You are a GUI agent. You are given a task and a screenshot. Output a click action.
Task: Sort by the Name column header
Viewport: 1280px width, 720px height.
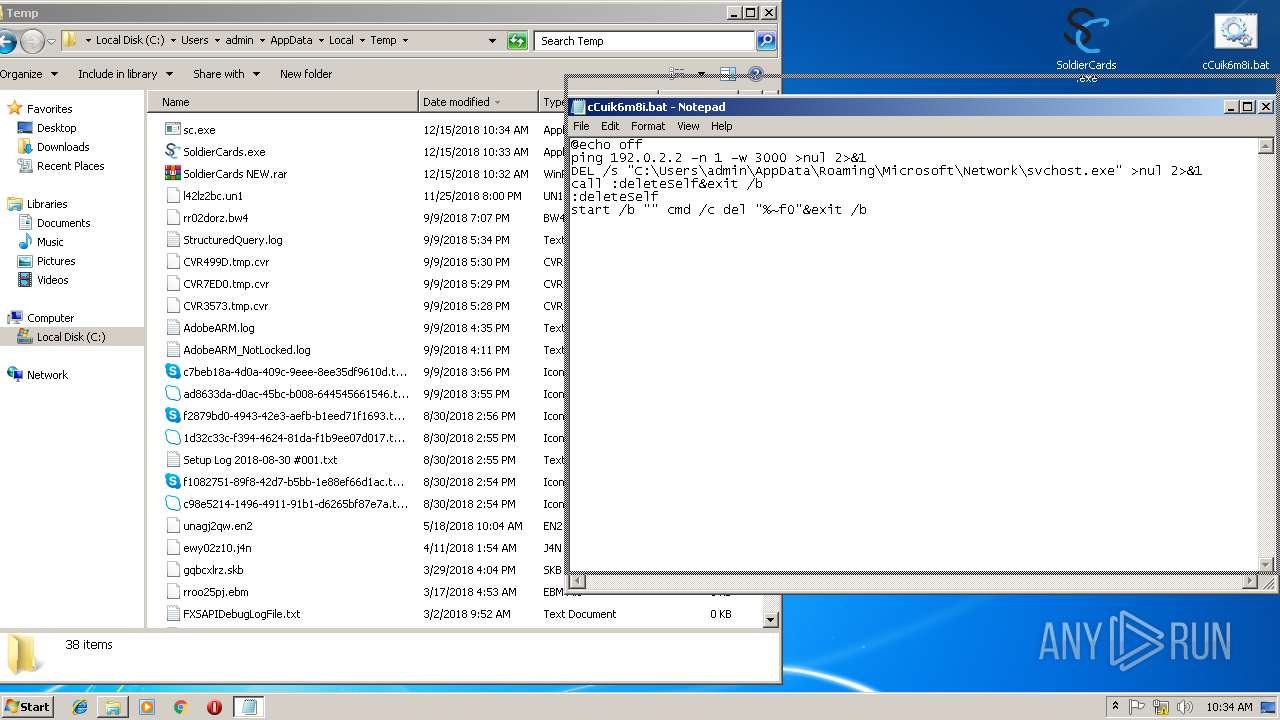(283, 102)
